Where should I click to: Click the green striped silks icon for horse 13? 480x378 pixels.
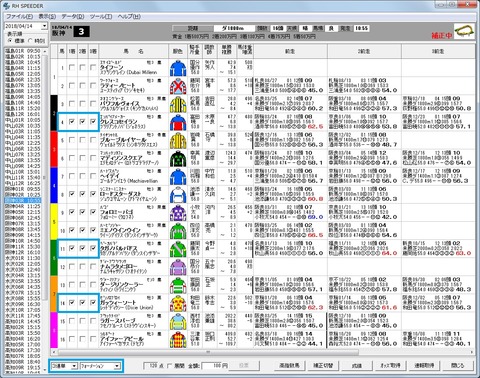178,285
